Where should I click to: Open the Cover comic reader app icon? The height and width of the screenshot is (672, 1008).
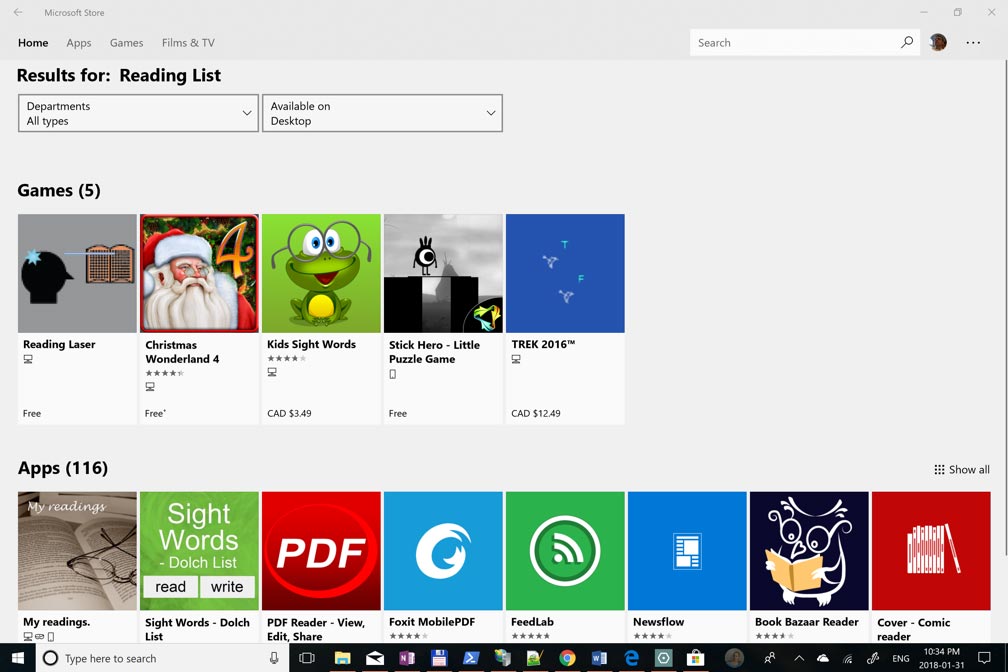click(x=931, y=551)
